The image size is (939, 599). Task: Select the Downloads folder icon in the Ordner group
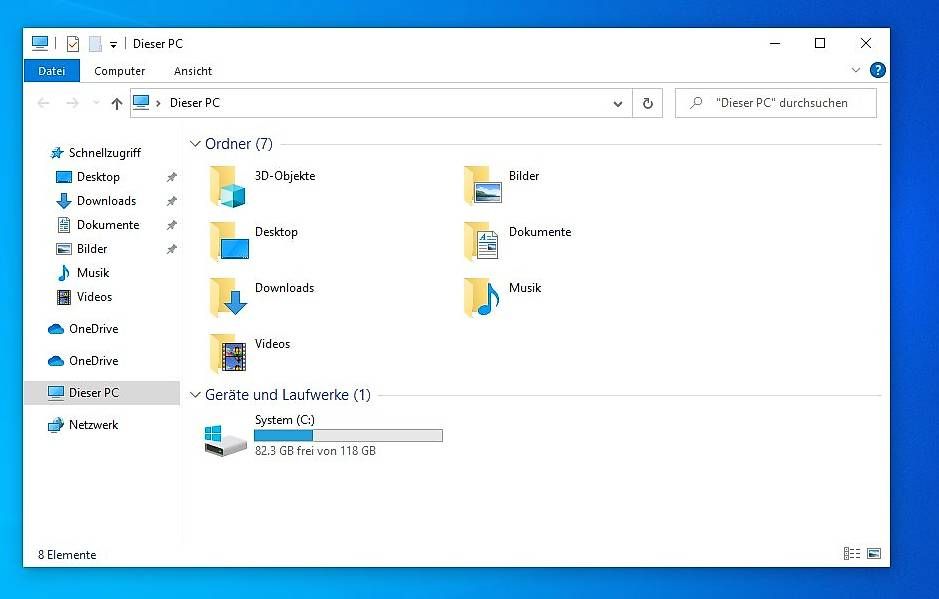229,298
